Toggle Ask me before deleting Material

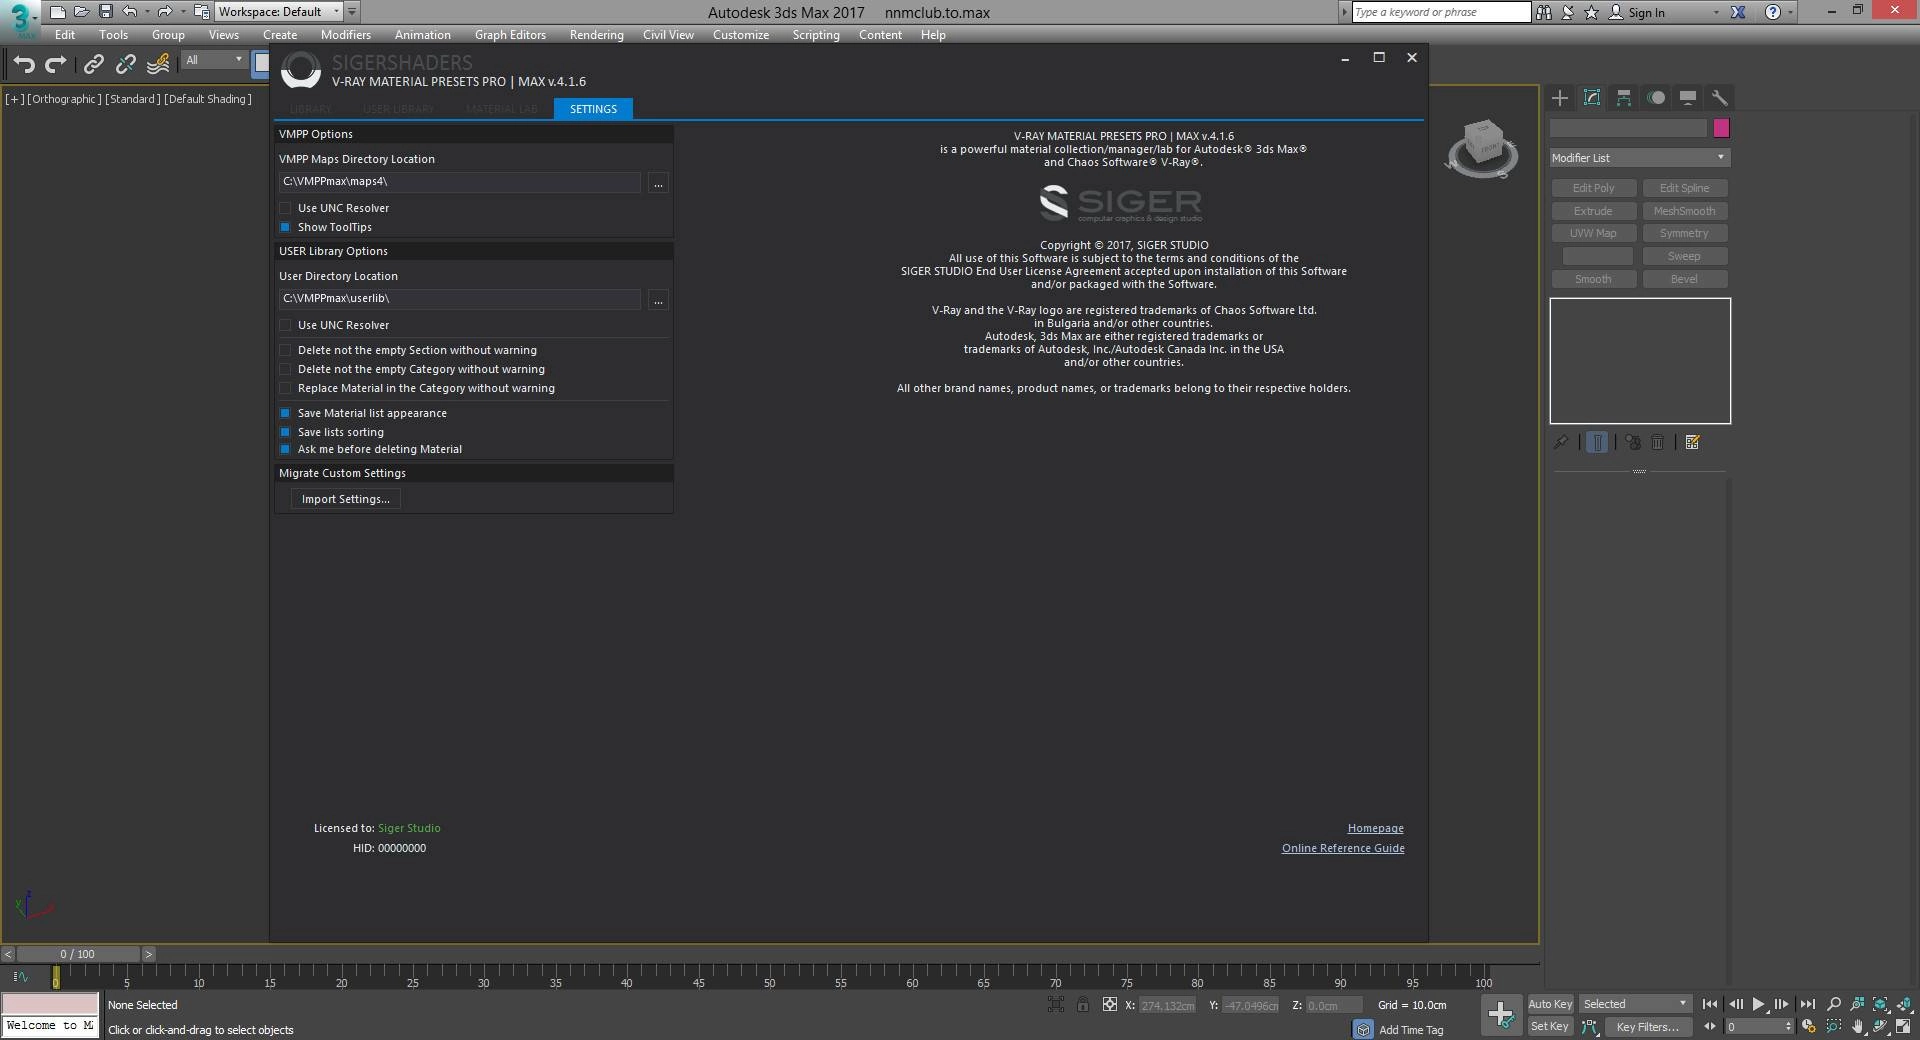(x=285, y=449)
